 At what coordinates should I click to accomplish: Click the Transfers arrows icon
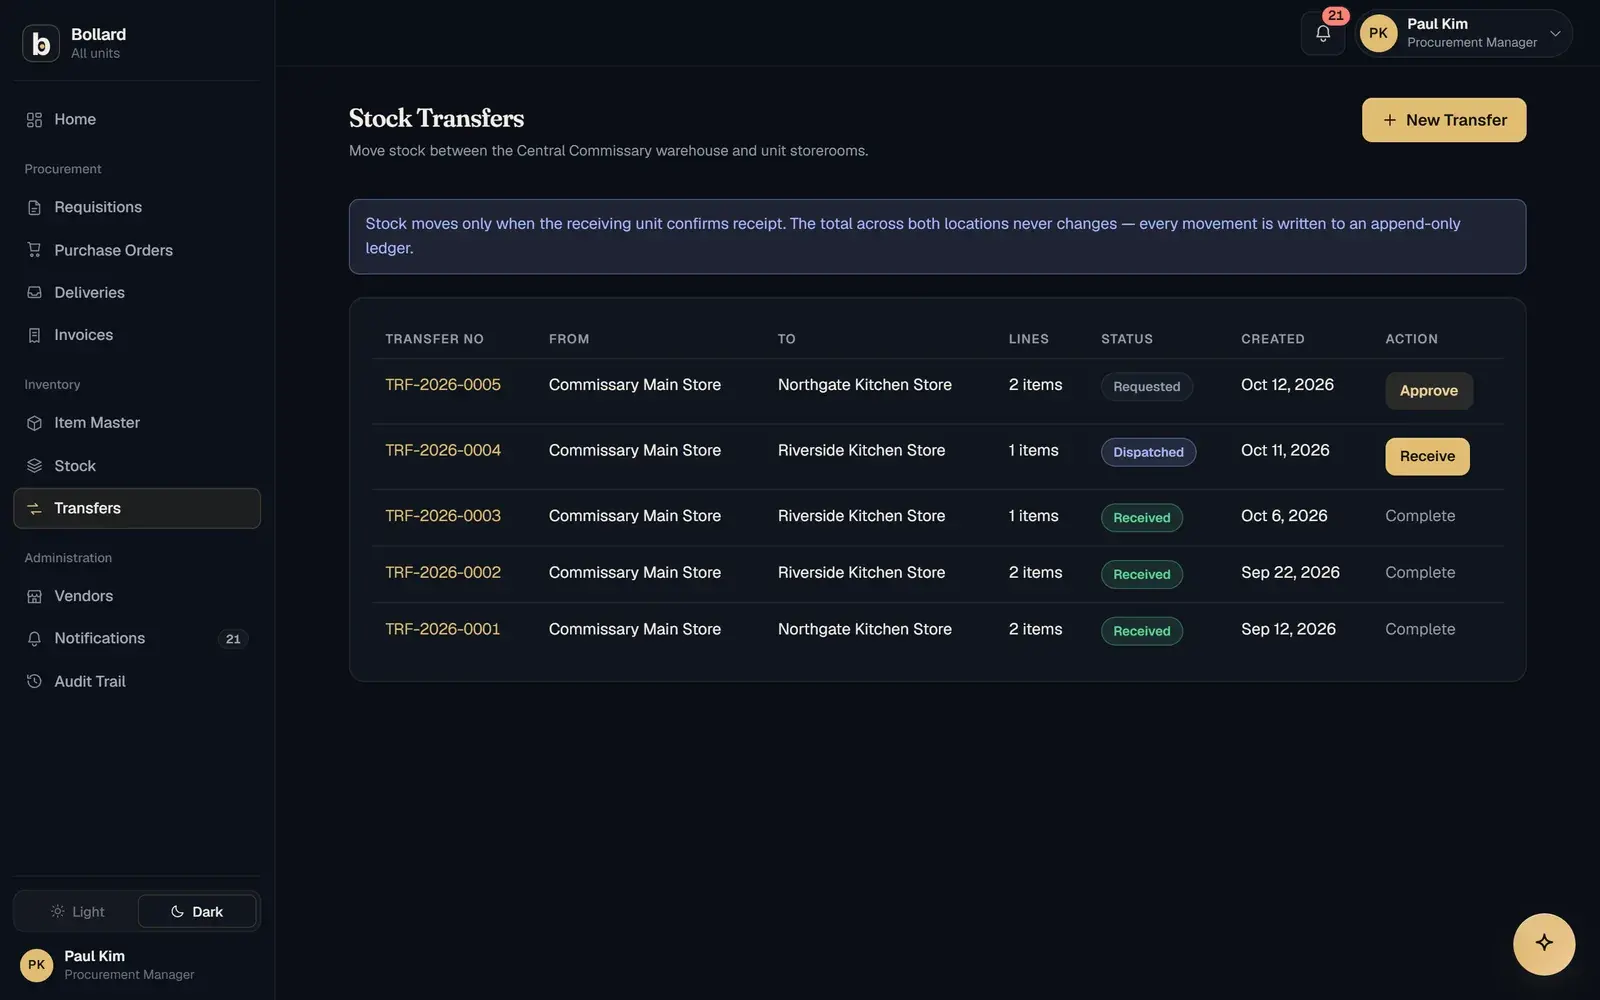click(34, 508)
